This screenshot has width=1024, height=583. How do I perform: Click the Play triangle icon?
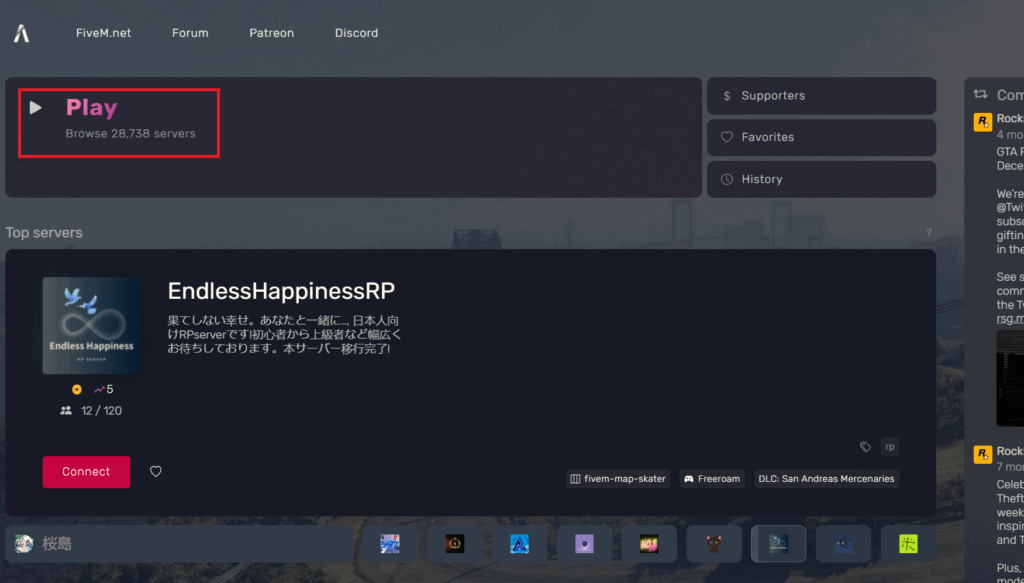36,108
